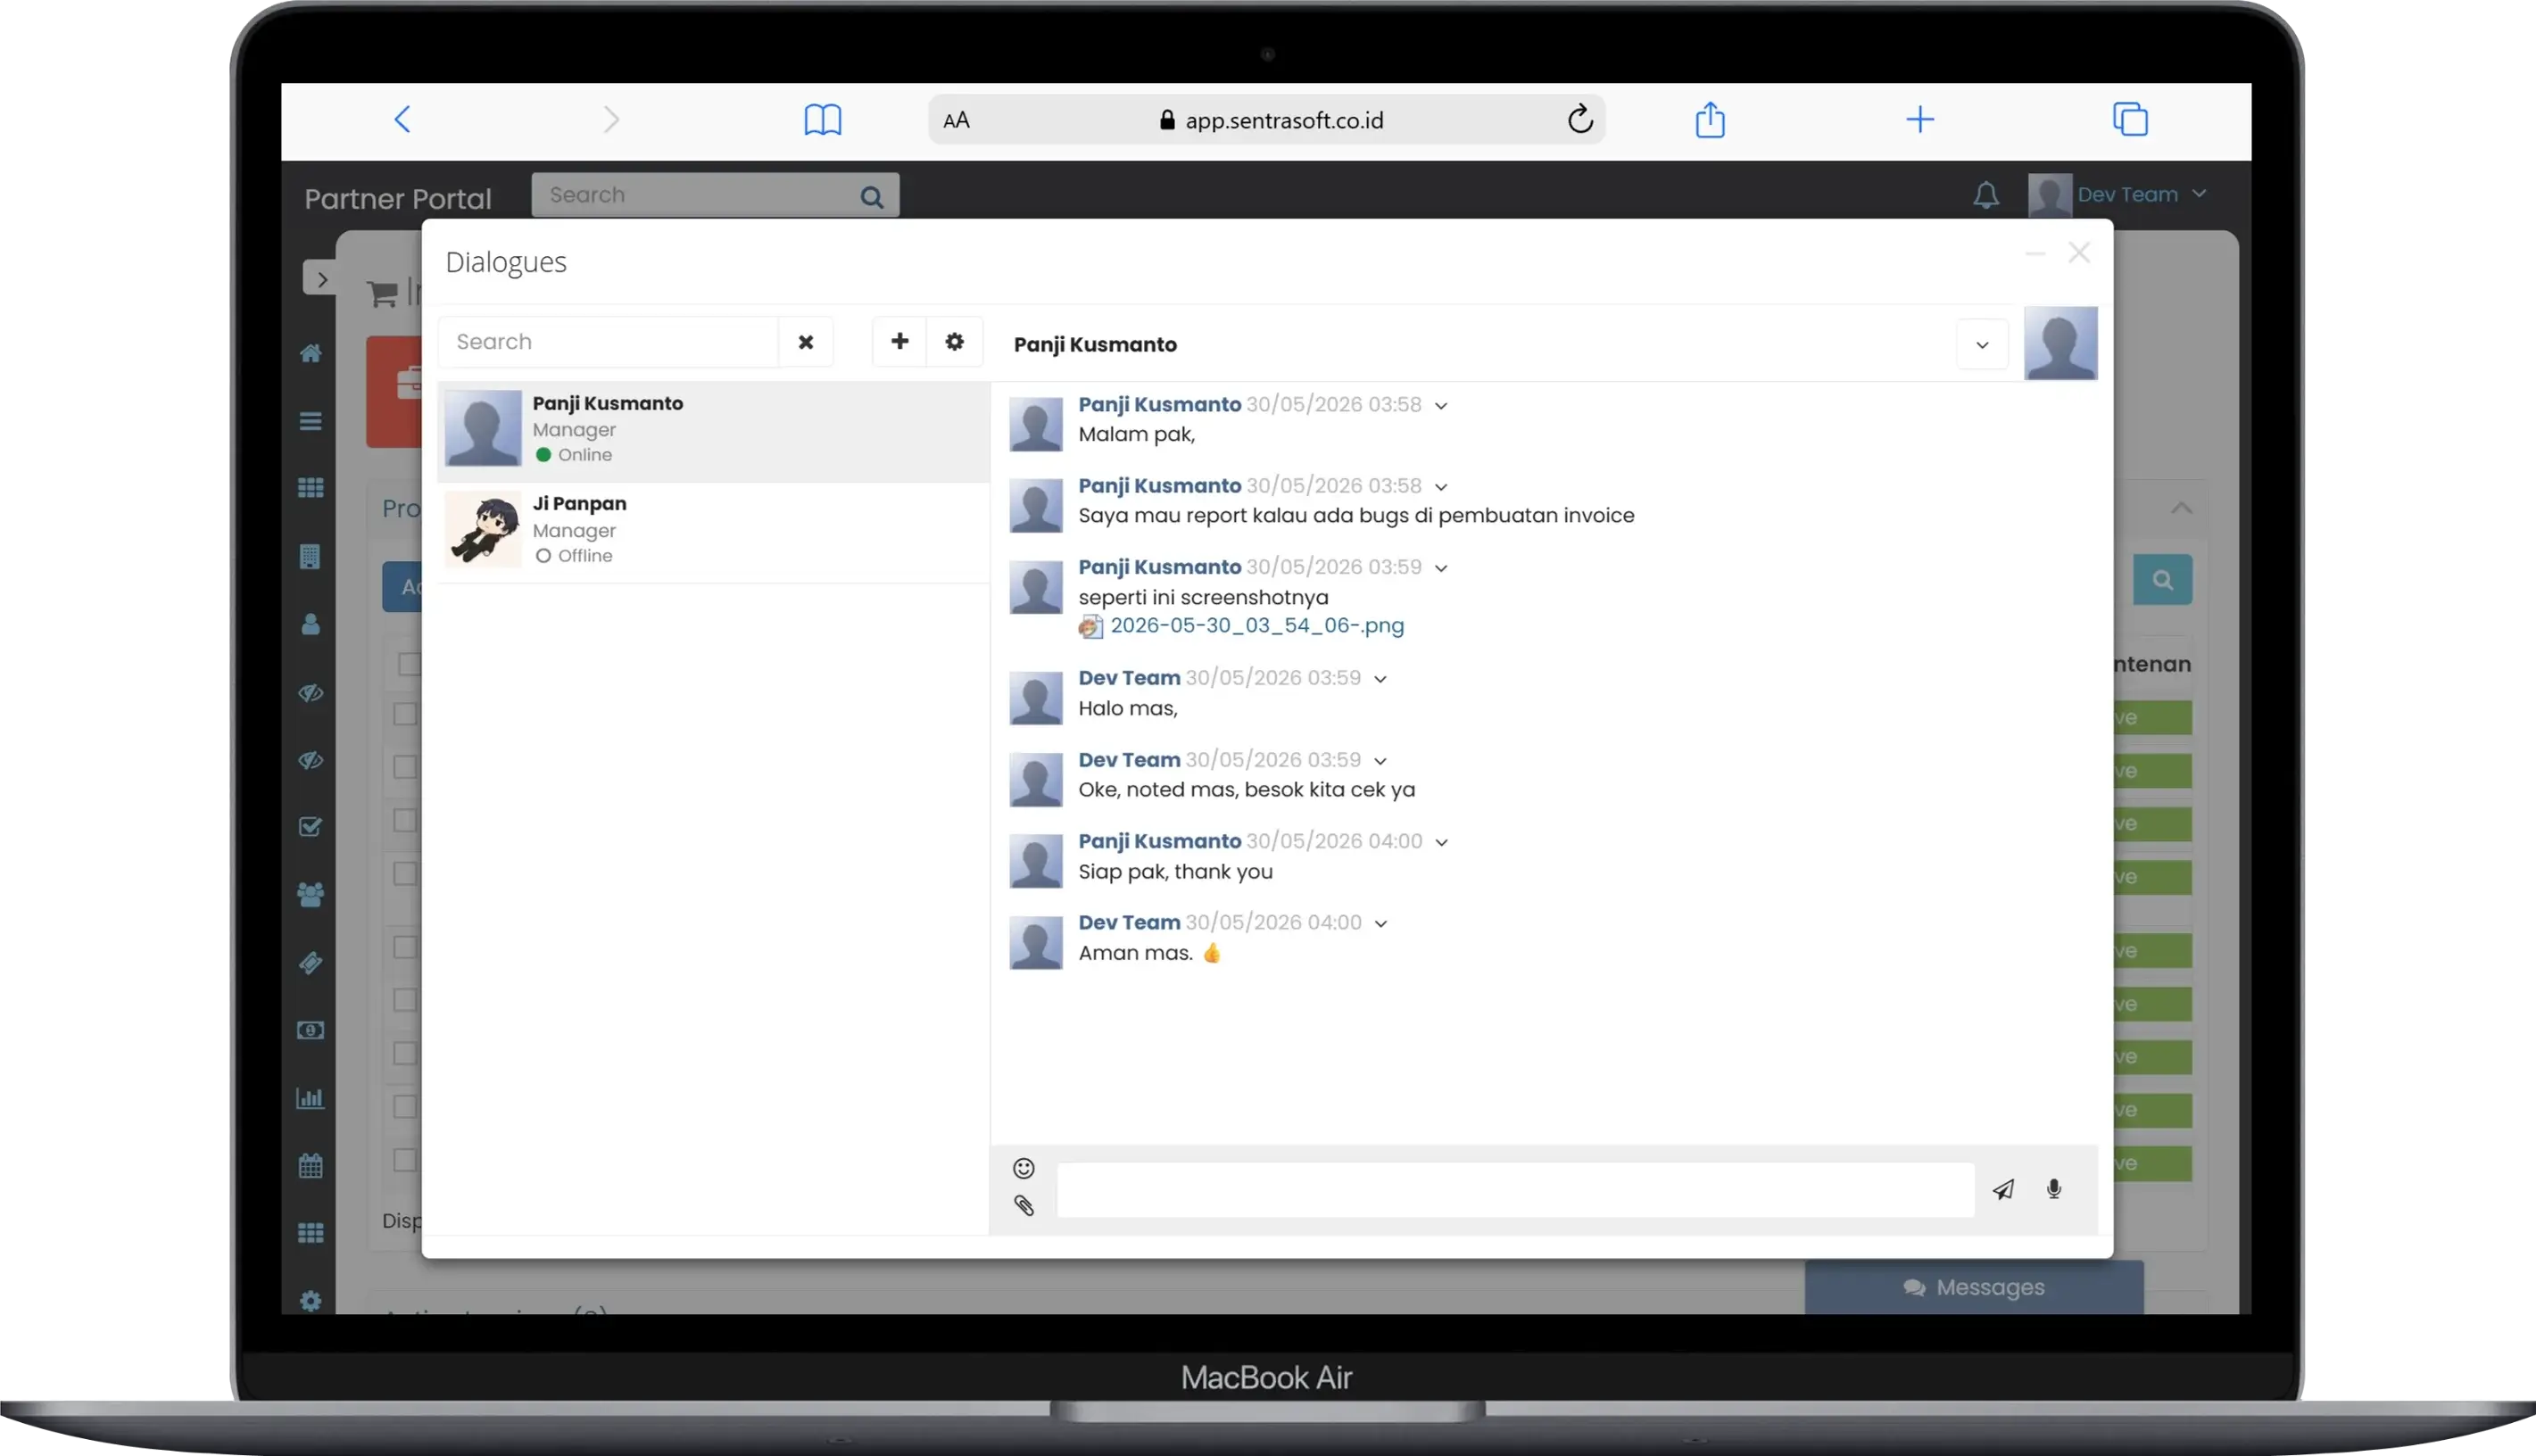Open the message menu for "Siap pak, thank you"
The image size is (2536, 1456).
(x=1441, y=842)
